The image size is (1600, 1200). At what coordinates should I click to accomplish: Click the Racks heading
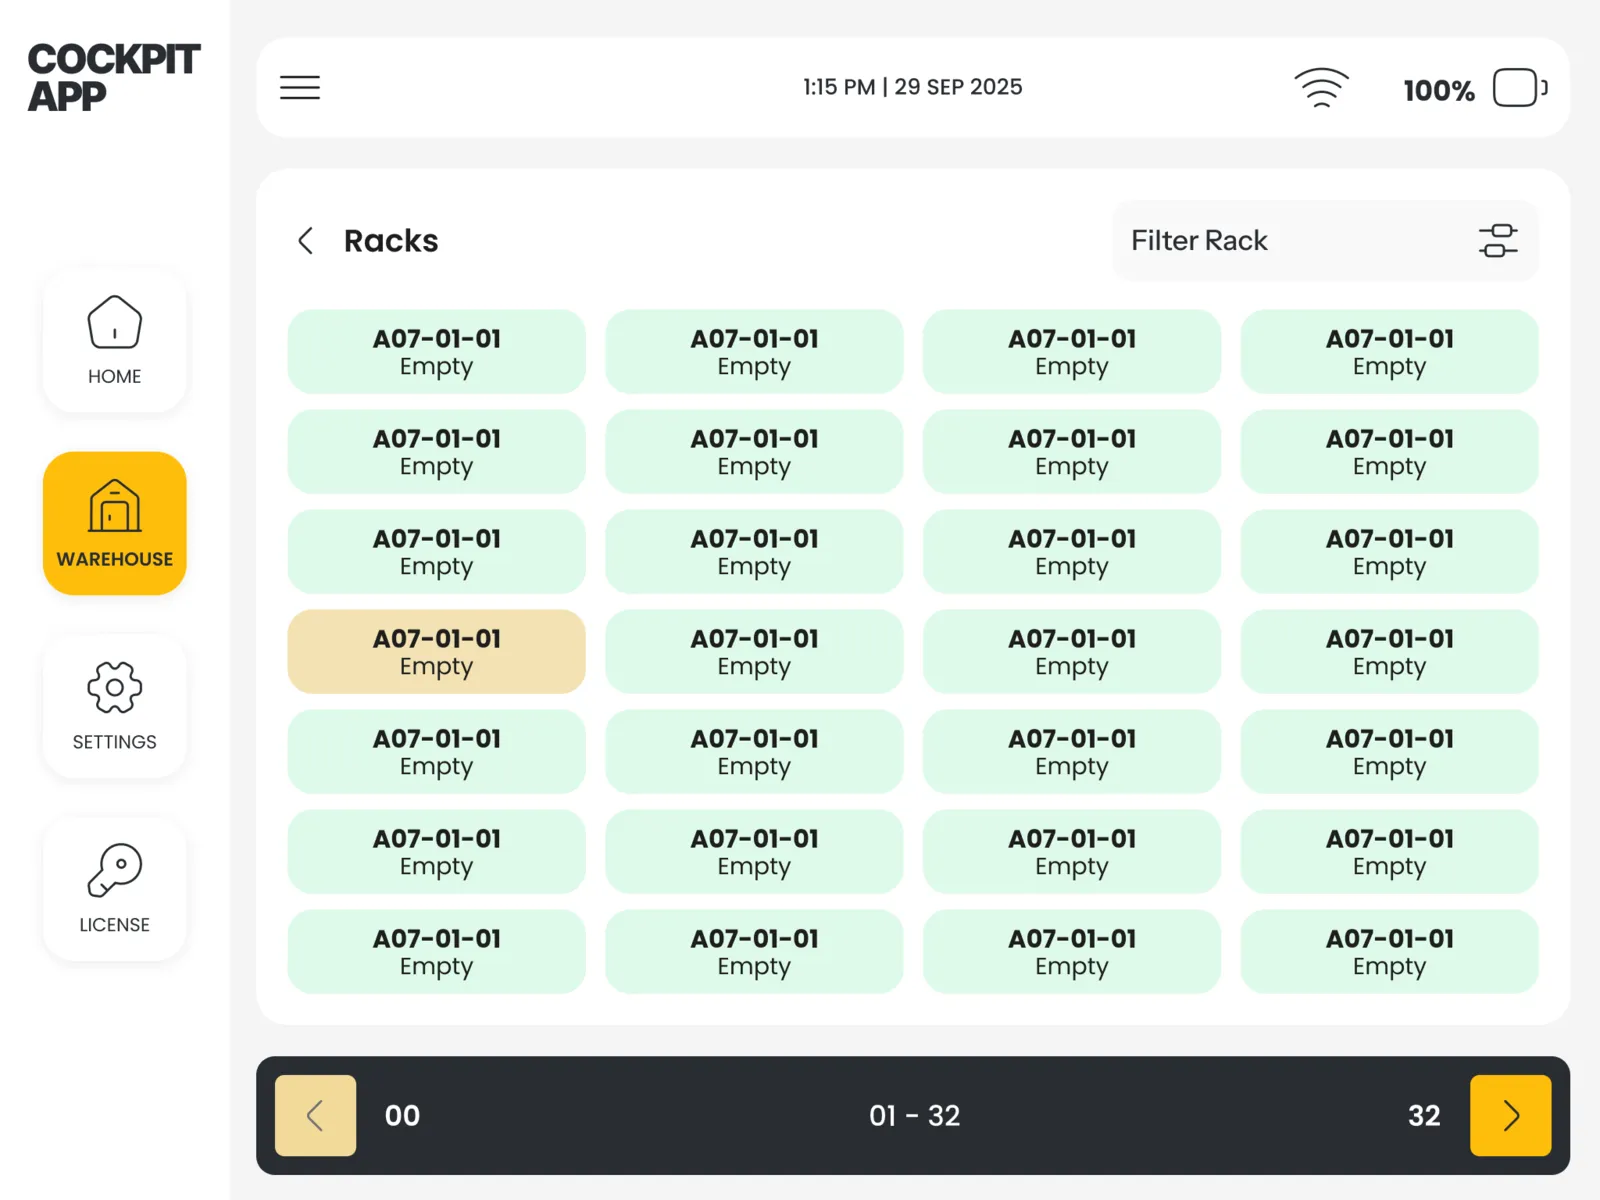[x=391, y=241]
